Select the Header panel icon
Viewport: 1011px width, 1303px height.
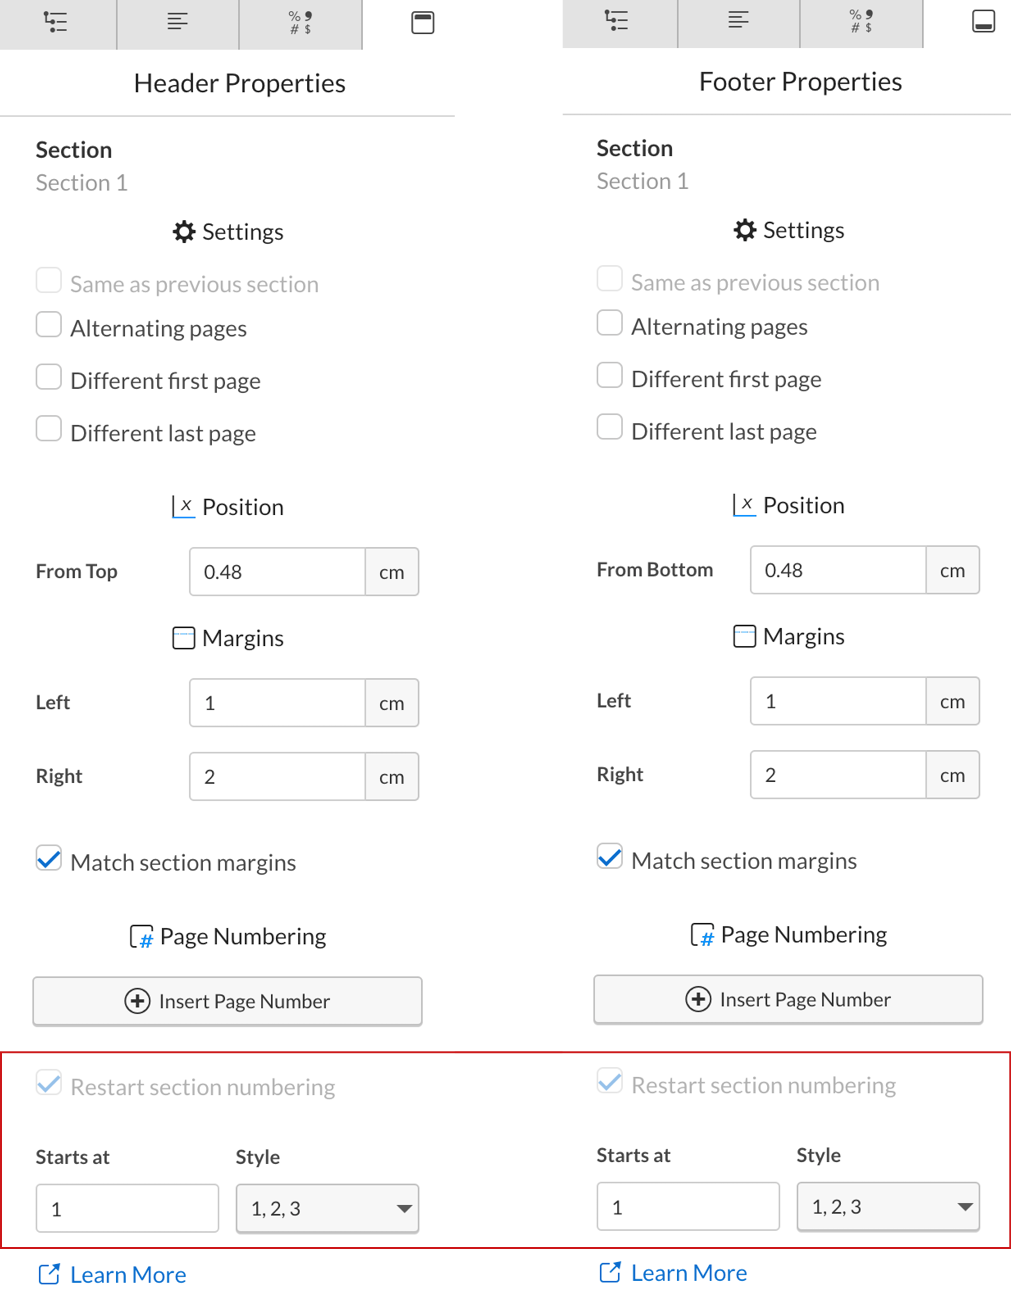coord(422,22)
